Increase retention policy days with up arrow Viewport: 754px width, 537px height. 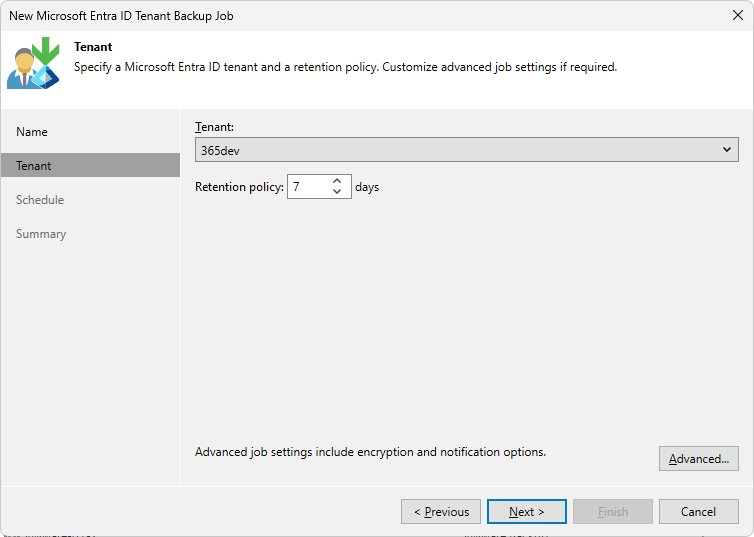point(337,181)
